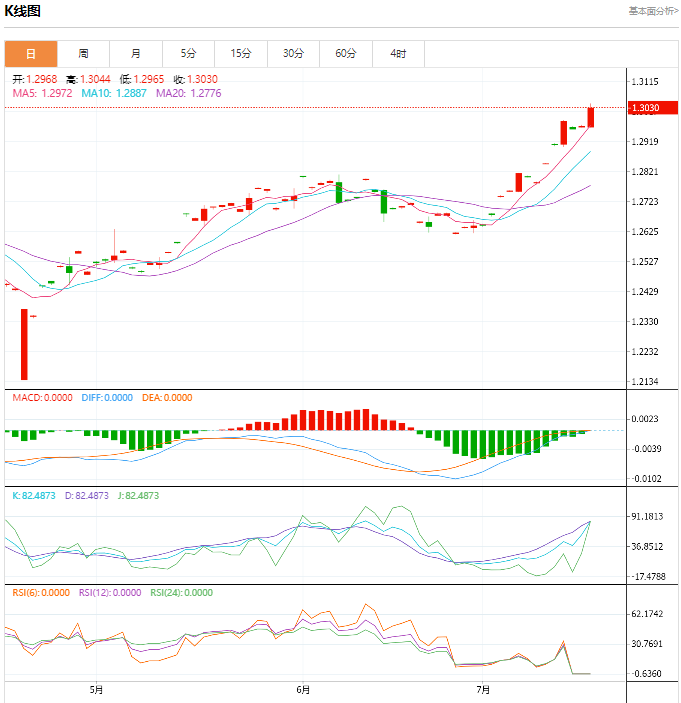Click the MA5: 1.2972 legend label
This screenshot has height=703, width=681.
click(42, 93)
